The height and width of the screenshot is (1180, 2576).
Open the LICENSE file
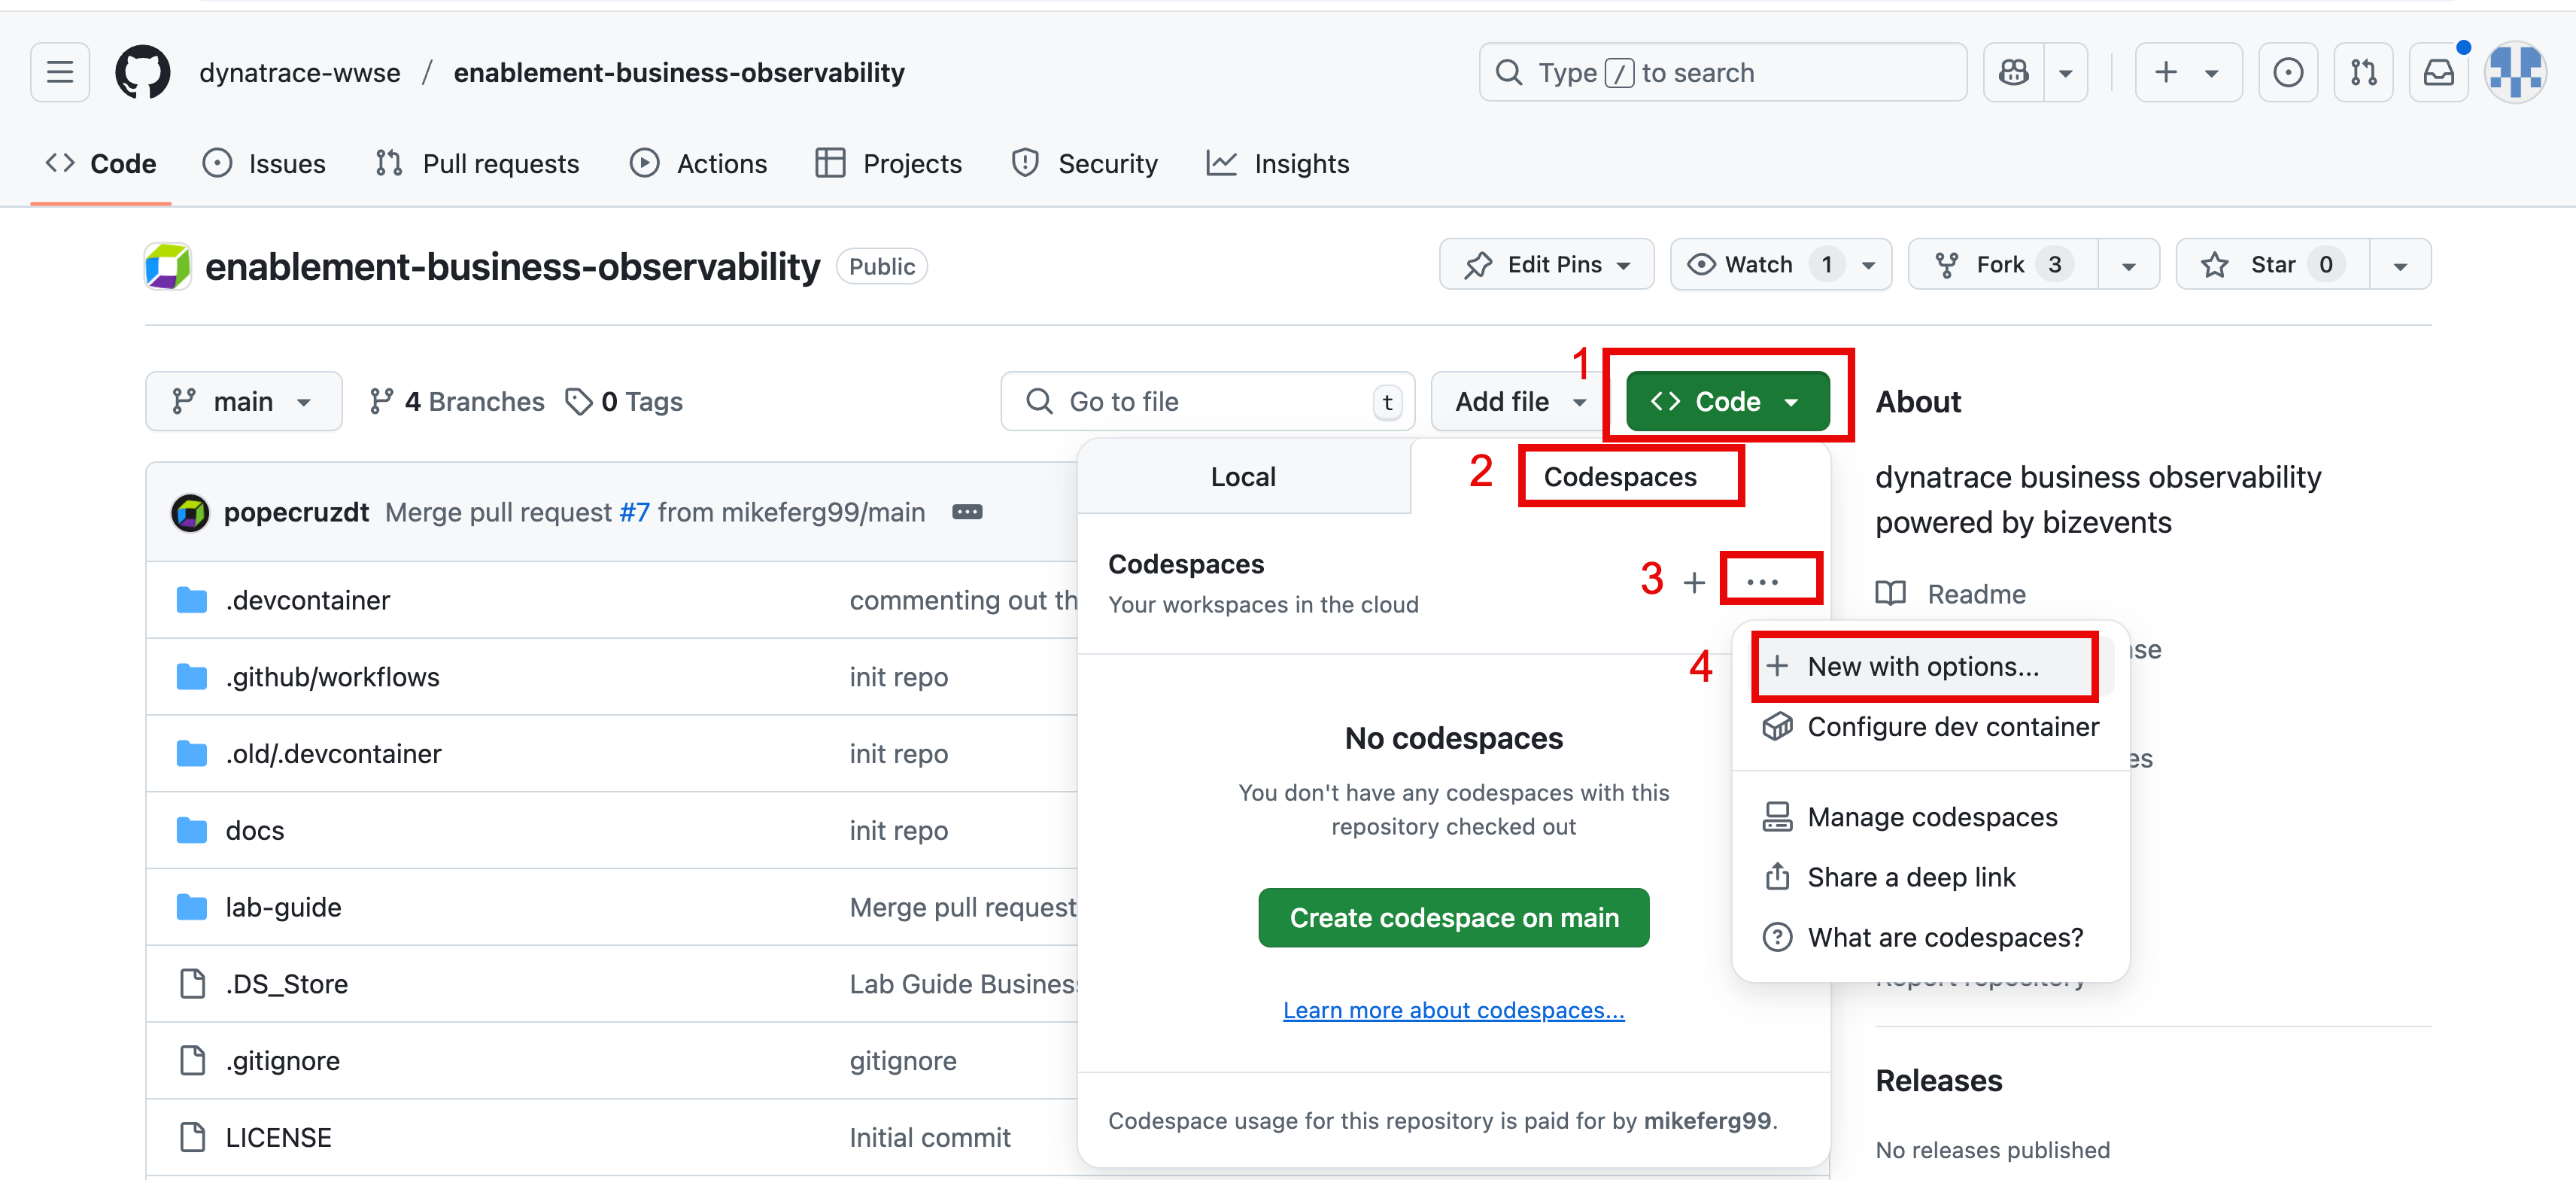pyautogui.click(x=279, y=1138)
